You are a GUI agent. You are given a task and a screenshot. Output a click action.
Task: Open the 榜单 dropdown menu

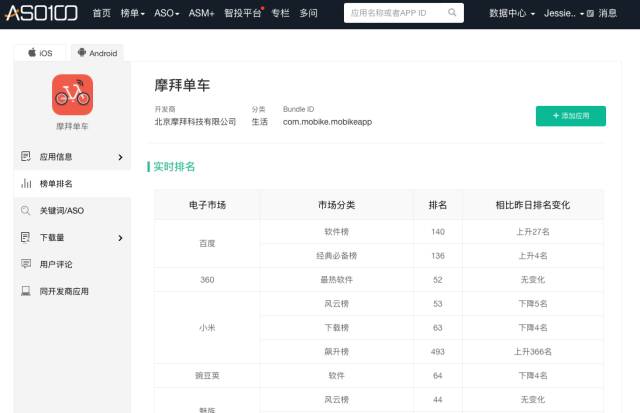(x=133, y=13)
